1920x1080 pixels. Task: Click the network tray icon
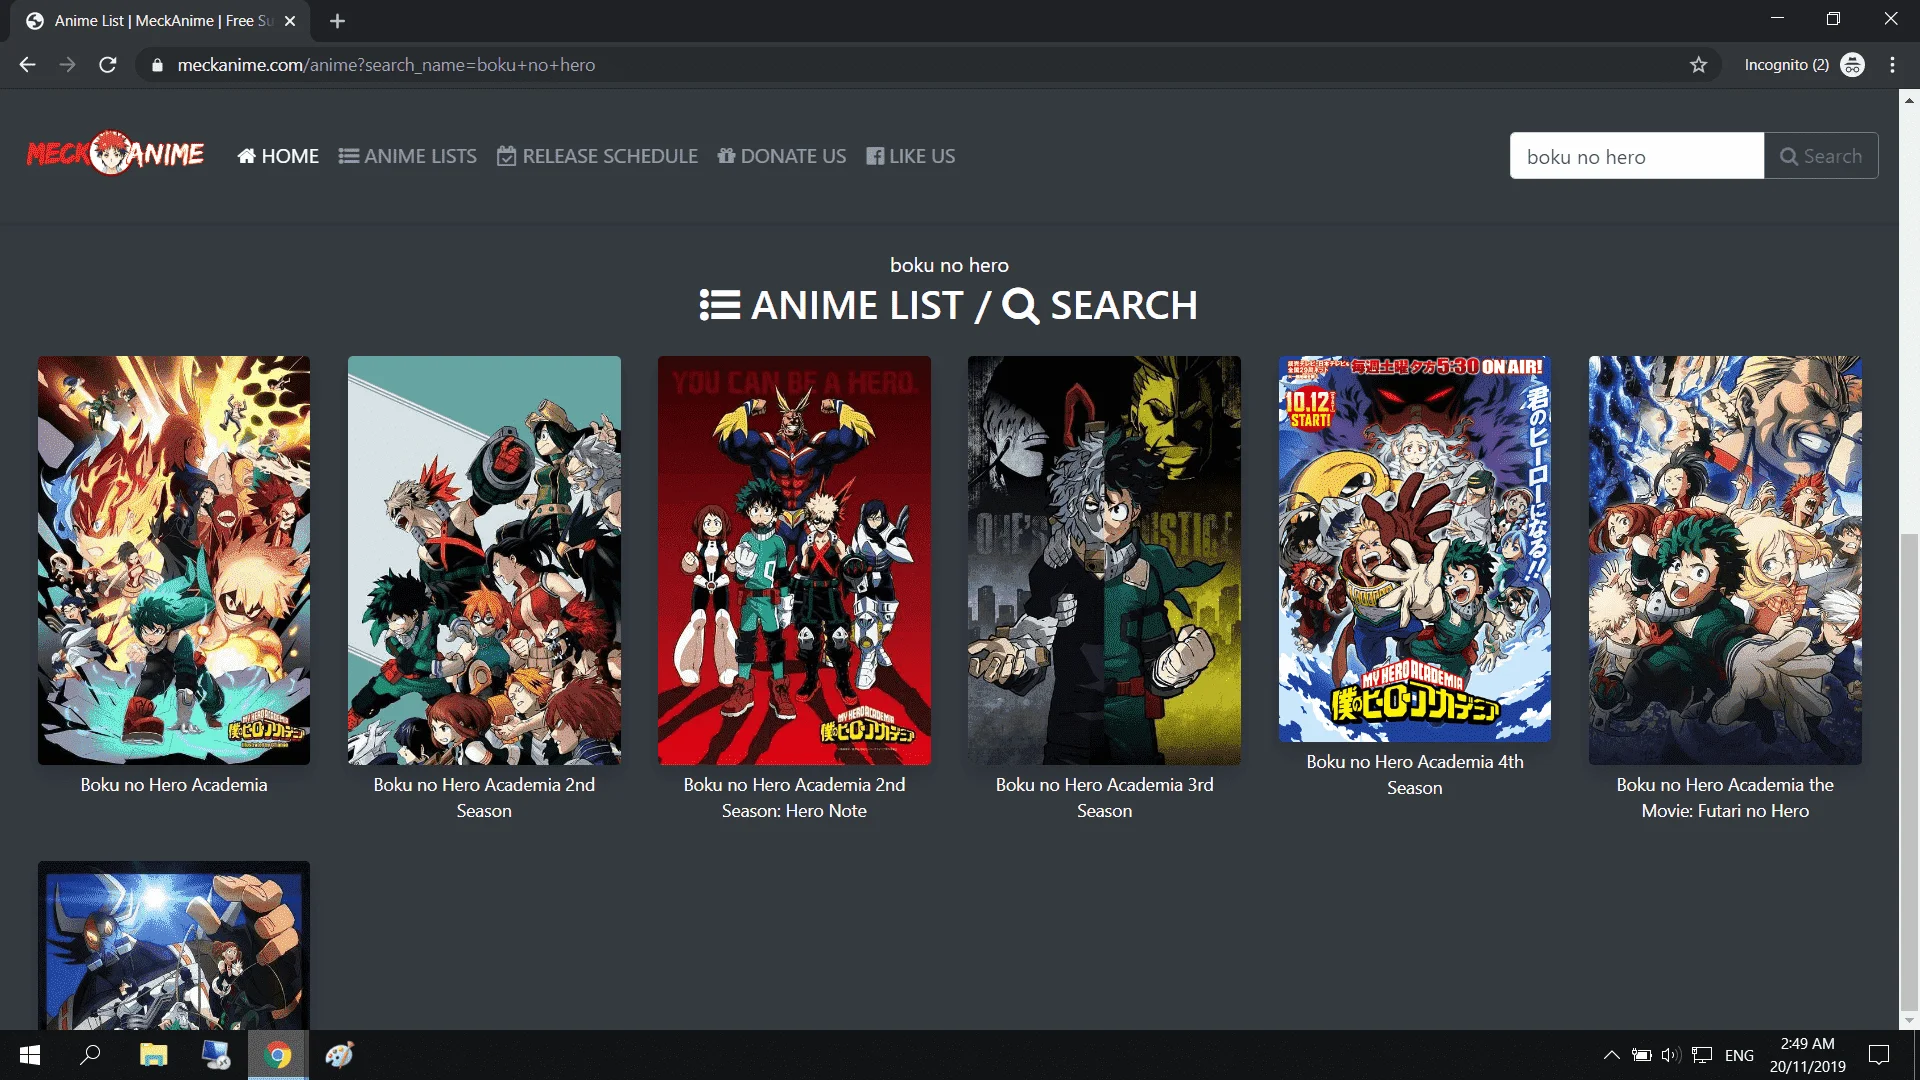(1702, 1055)
